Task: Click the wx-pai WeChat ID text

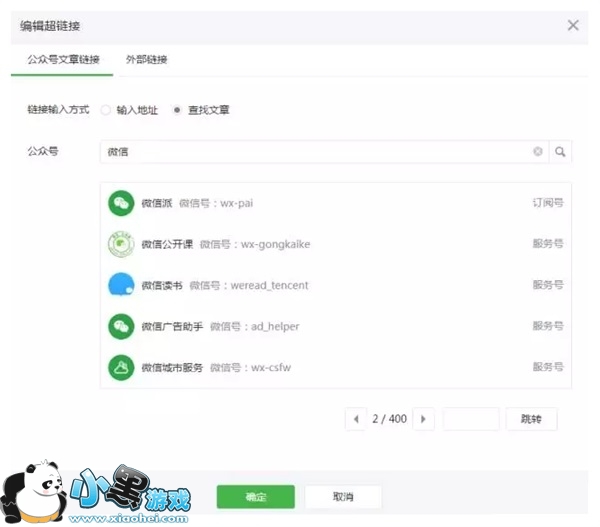Action: (236, 203)
